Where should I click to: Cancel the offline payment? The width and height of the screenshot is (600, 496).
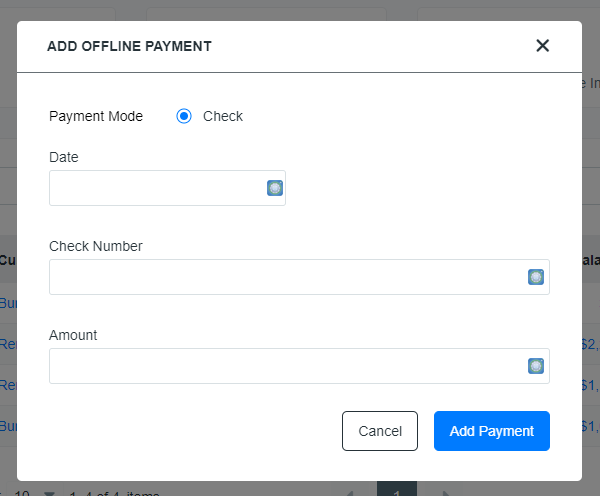coord(380,431)
